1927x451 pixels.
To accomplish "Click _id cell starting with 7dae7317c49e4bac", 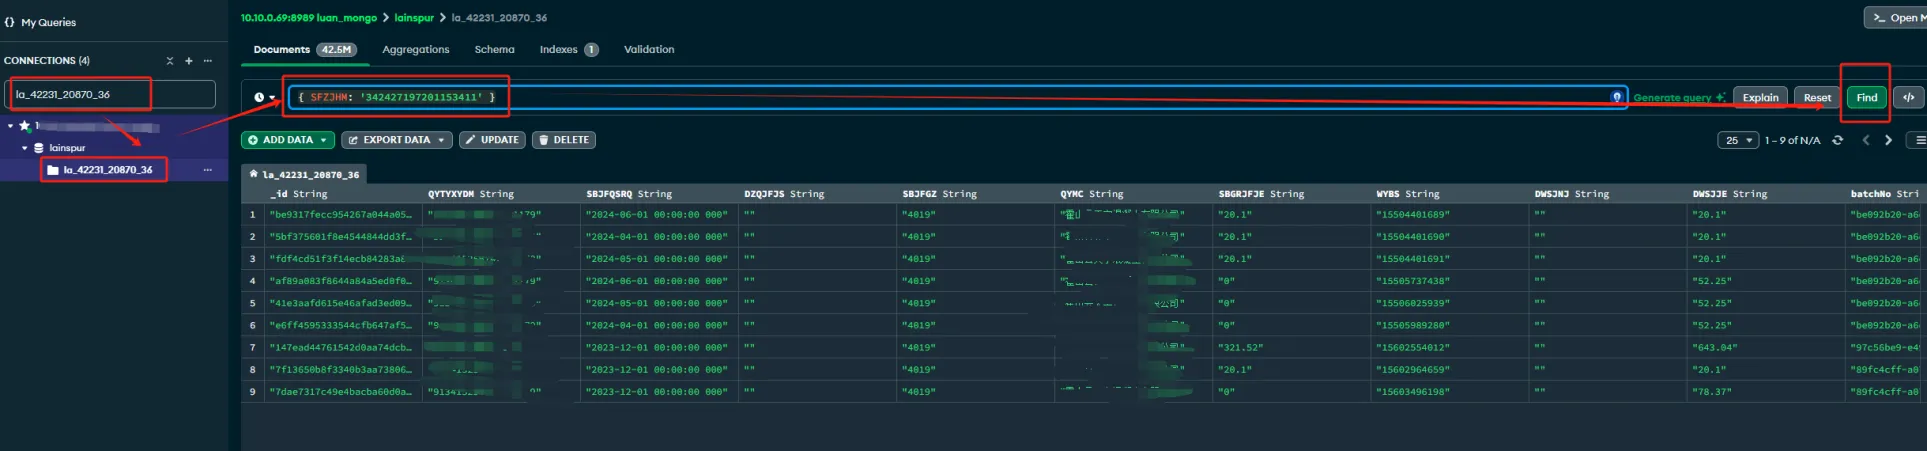I will [x=341, y=392].
